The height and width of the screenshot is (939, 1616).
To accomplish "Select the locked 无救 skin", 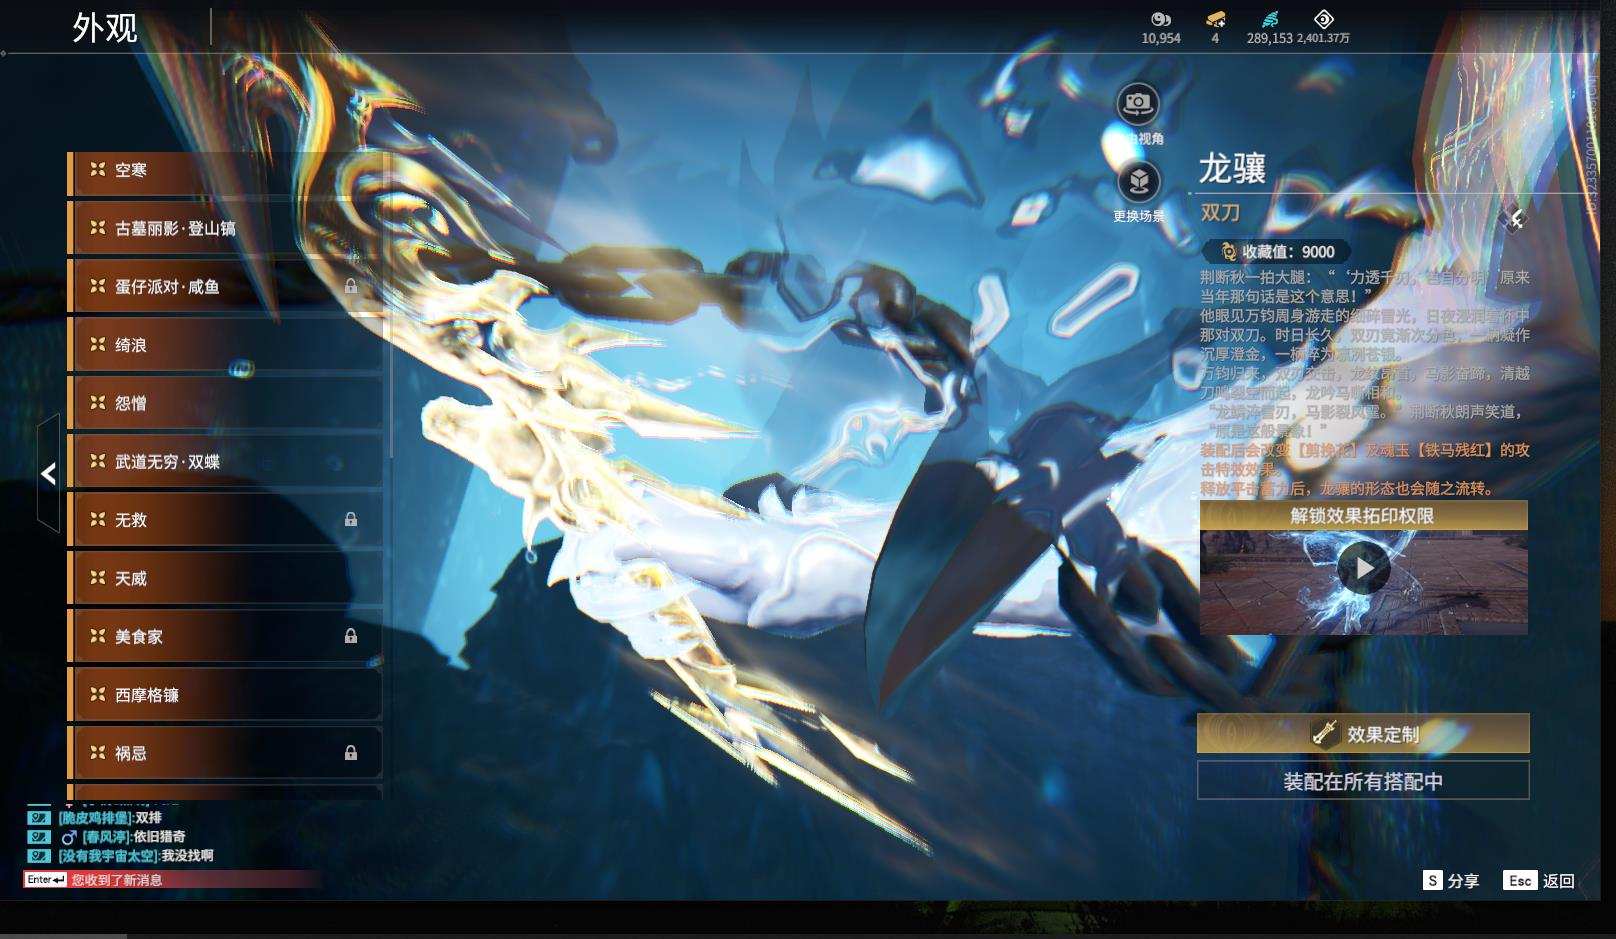I will point(225,520).
